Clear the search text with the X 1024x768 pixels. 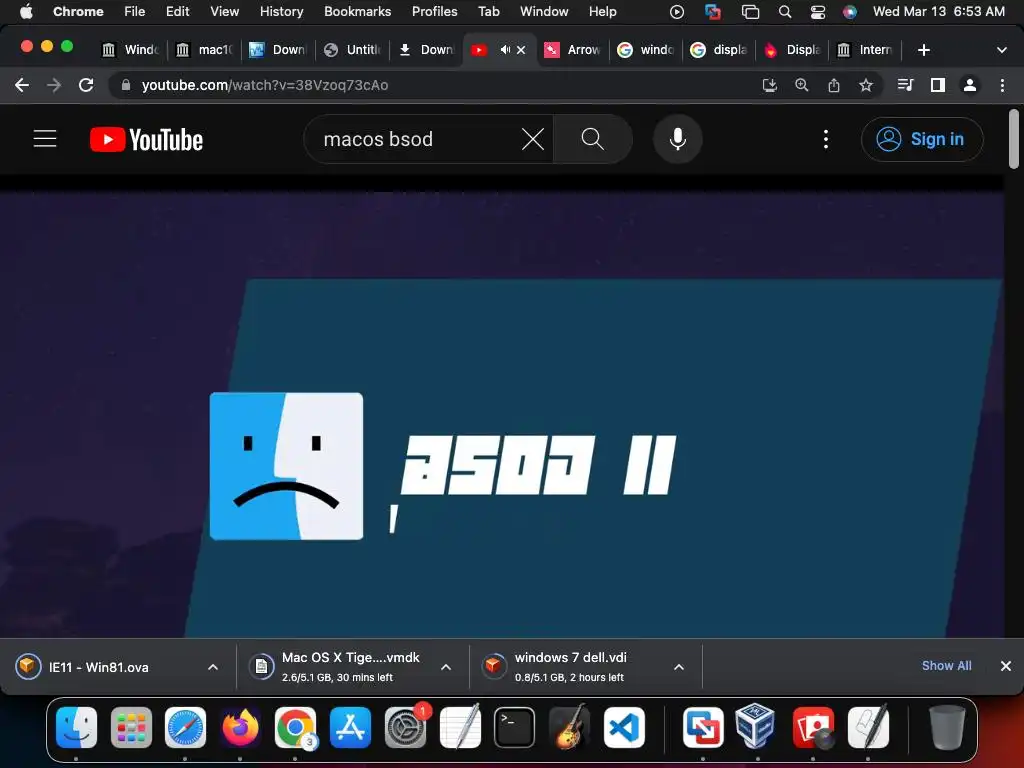[533, 139]
